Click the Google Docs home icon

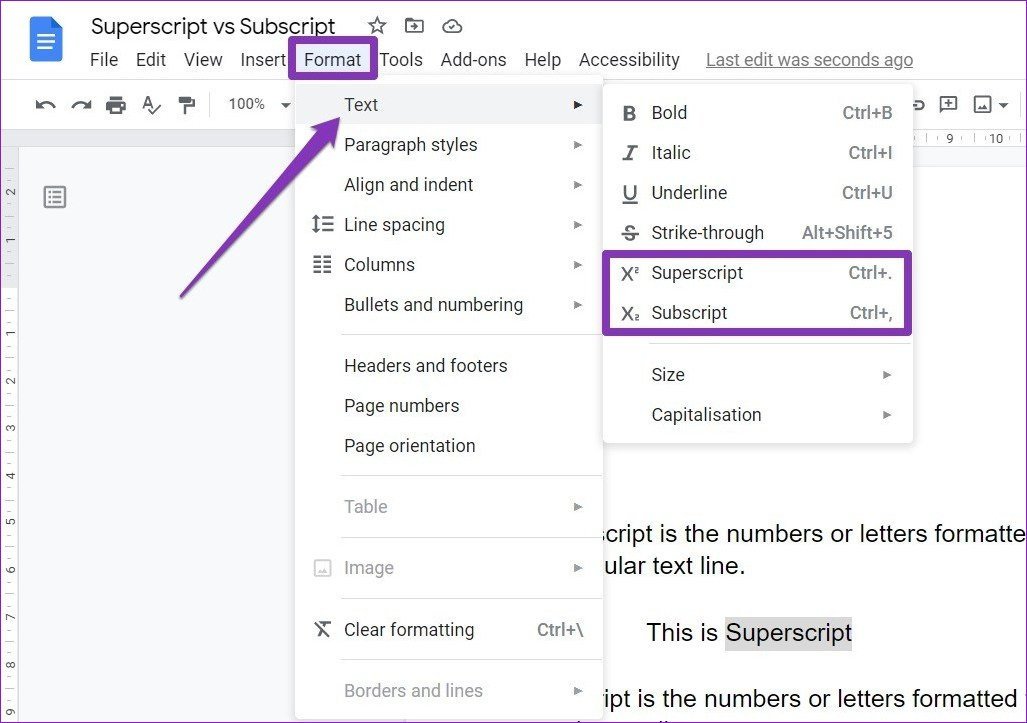point(46,40)
